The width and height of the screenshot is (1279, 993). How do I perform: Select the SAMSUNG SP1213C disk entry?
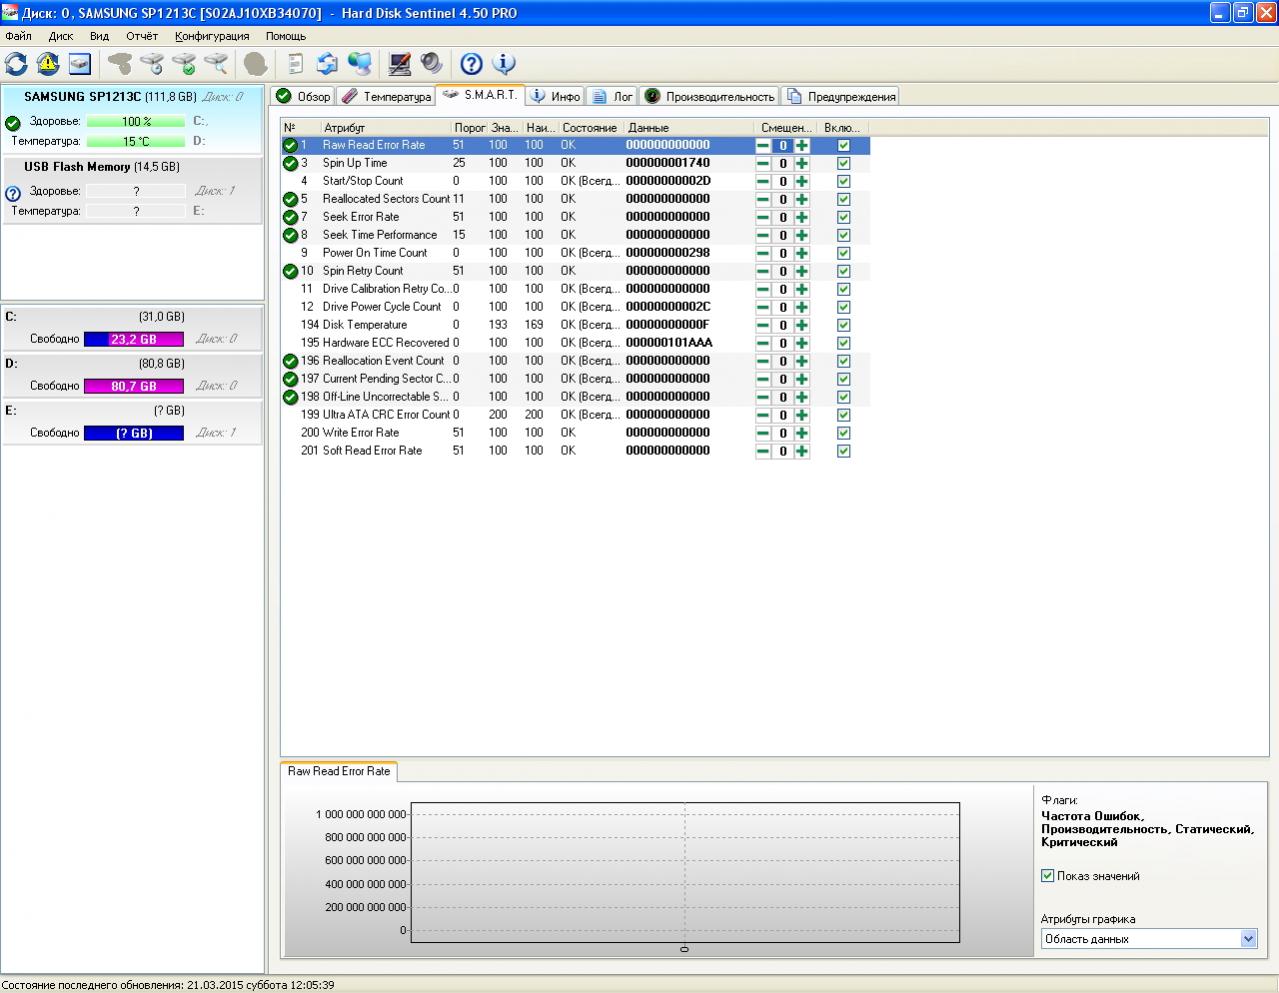(133, 120)
